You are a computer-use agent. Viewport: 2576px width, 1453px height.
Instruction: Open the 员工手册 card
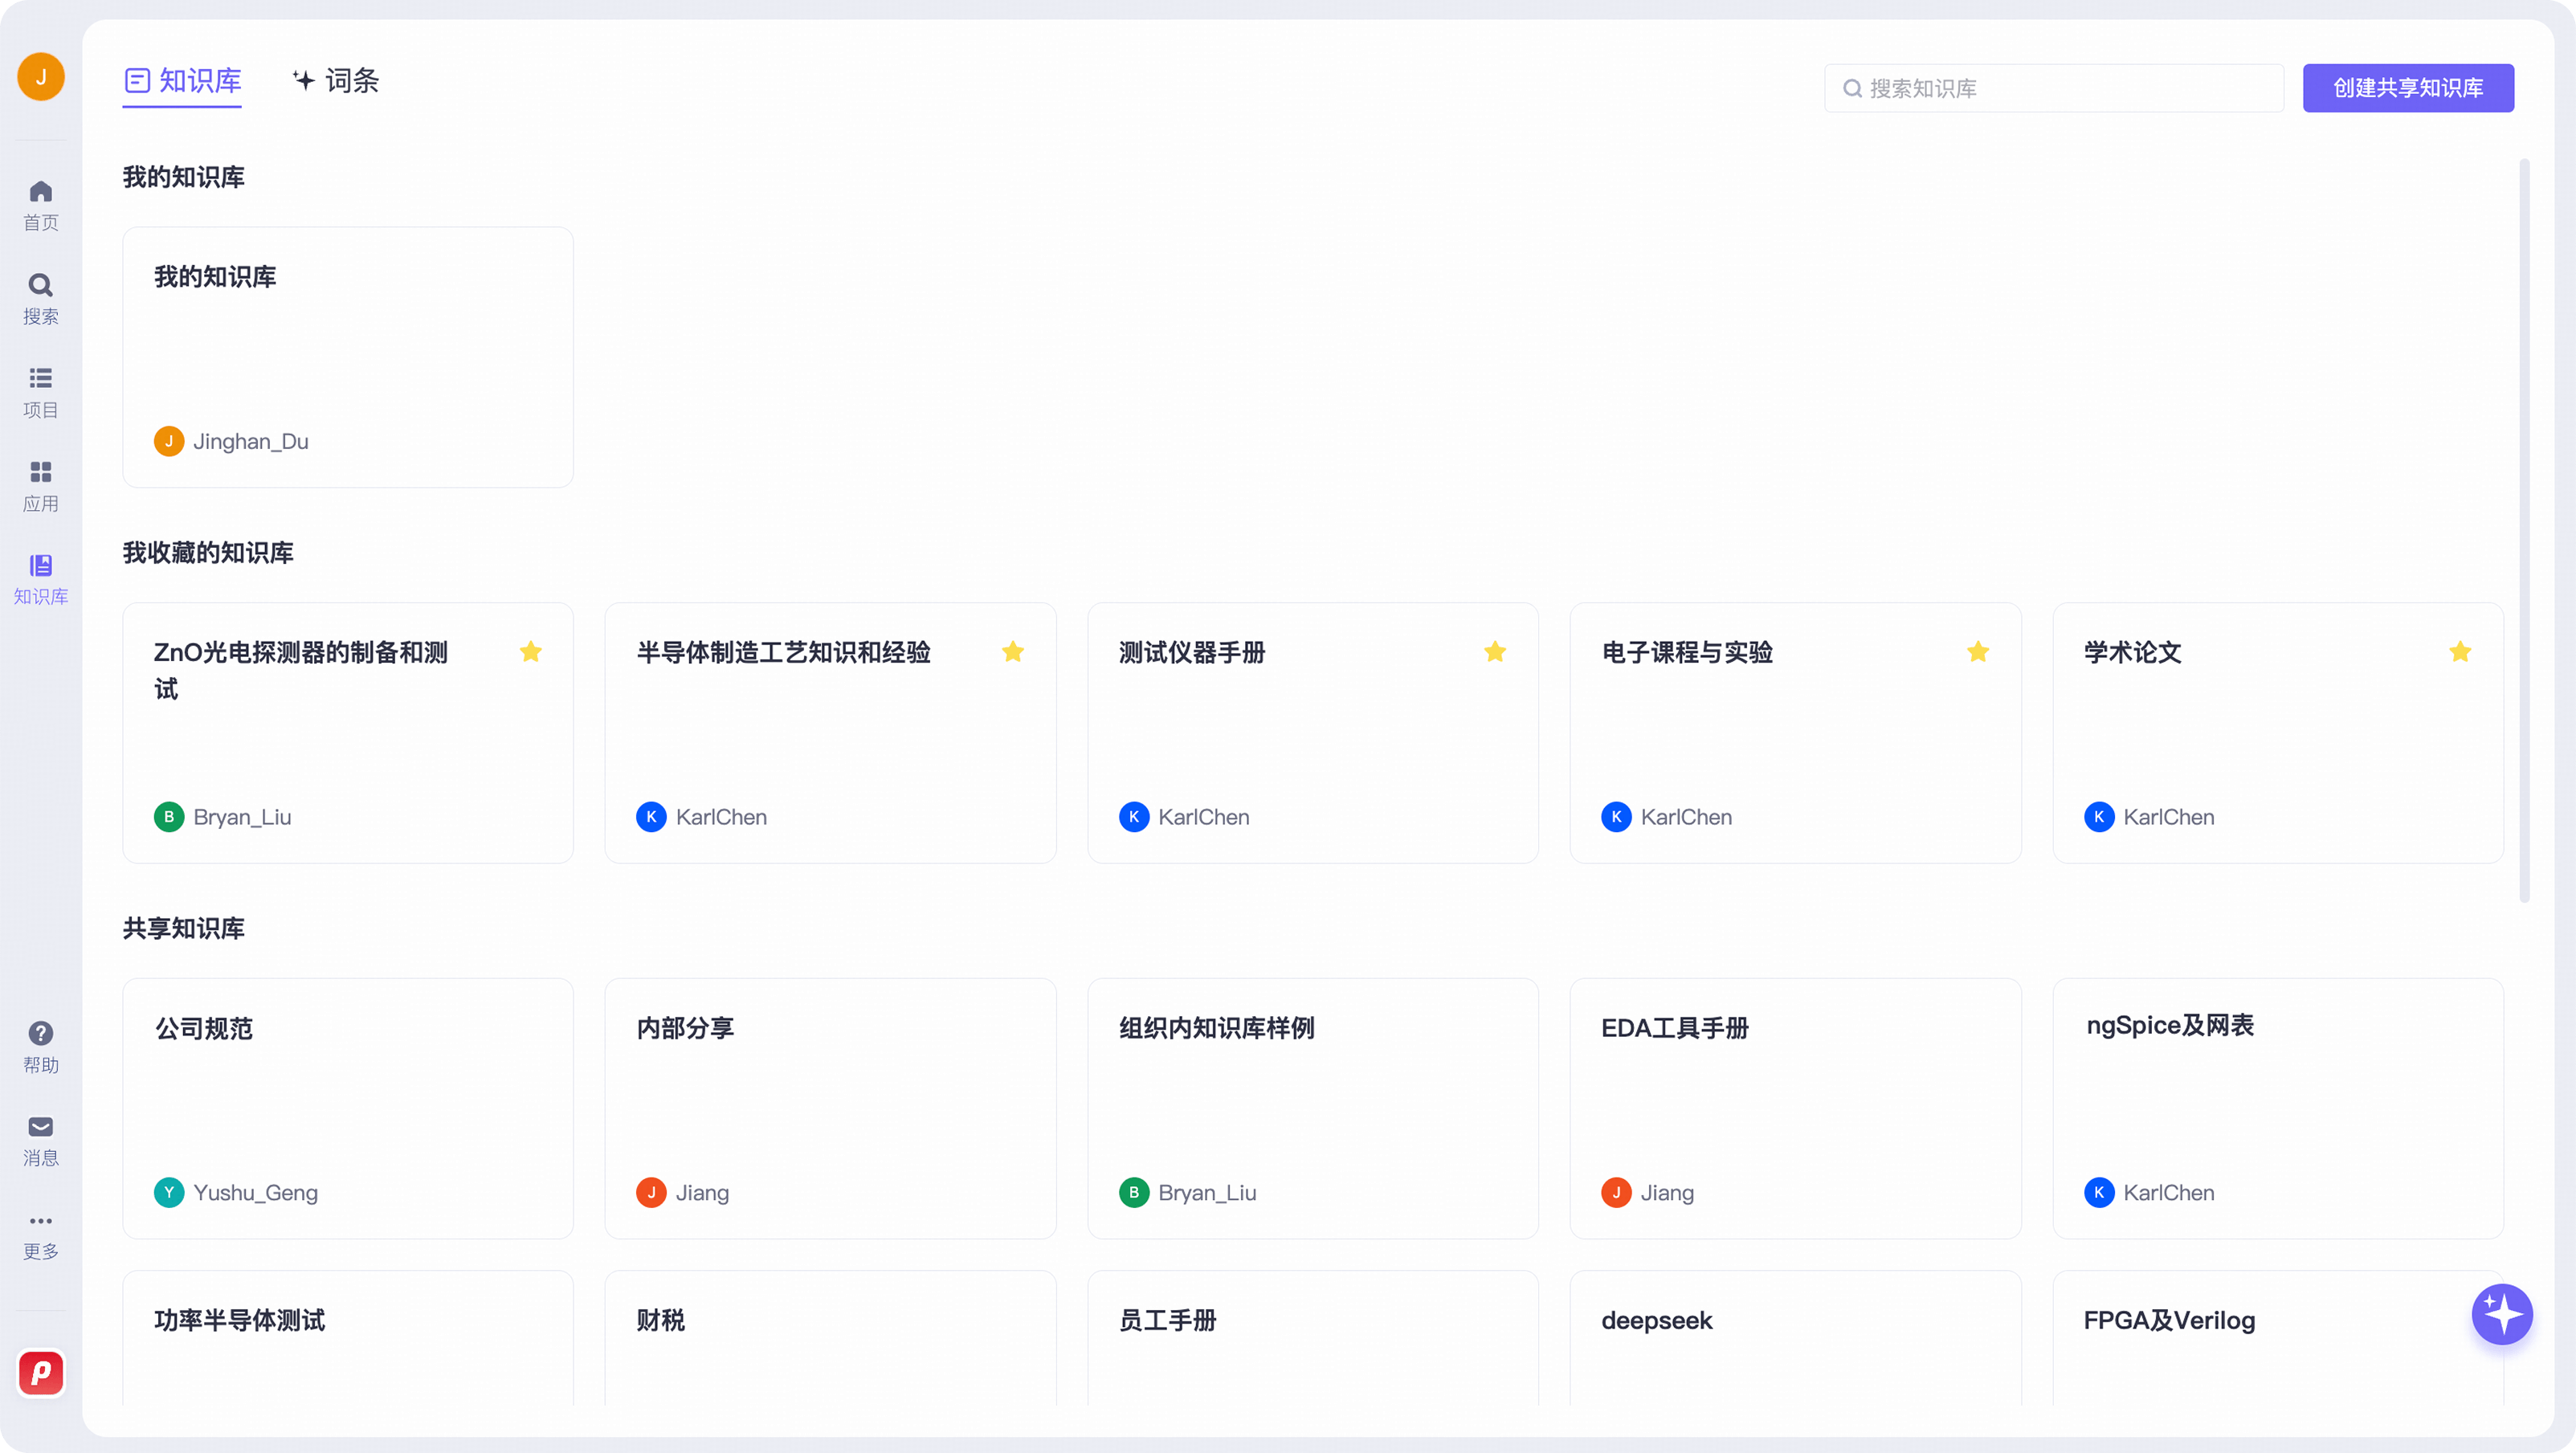[x=1313, y=1338]
